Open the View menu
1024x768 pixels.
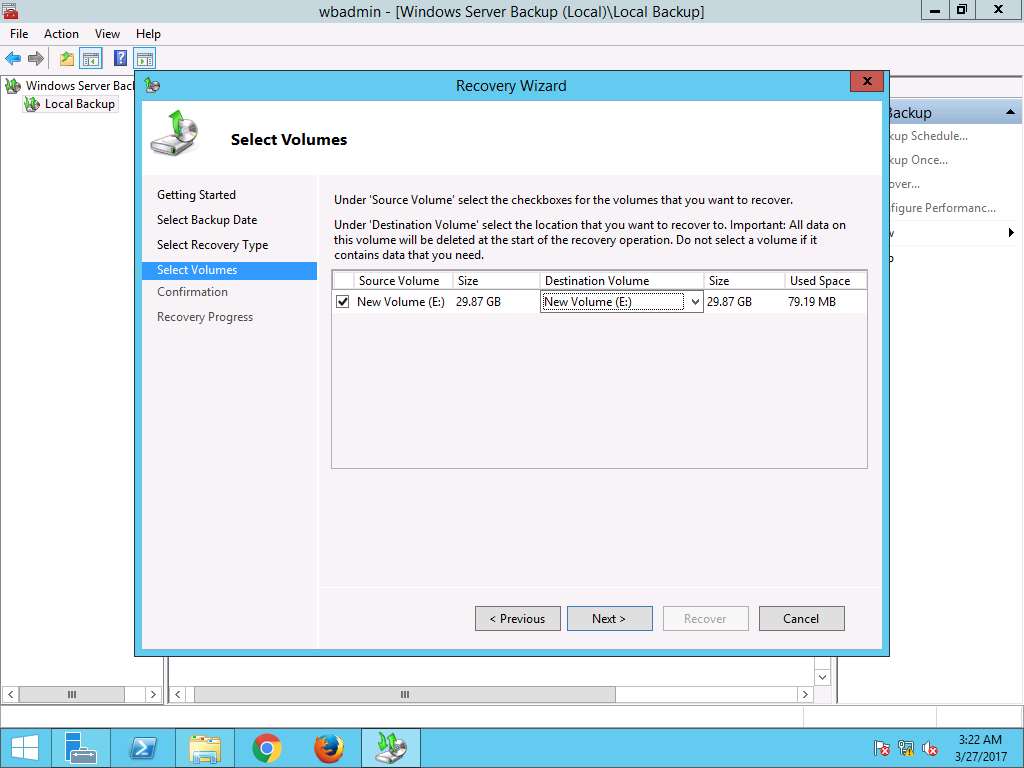107,34
